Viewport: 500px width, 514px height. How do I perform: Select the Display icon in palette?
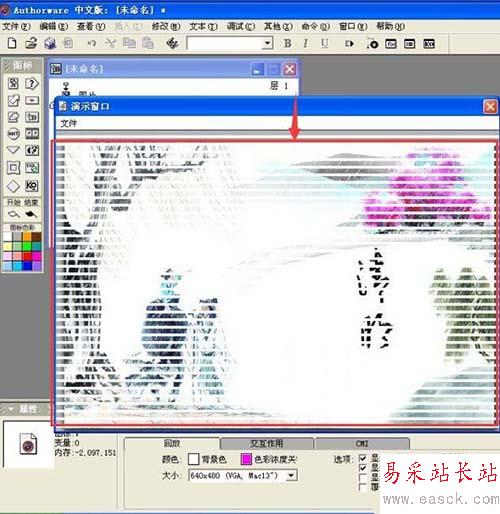pos(13,83)
